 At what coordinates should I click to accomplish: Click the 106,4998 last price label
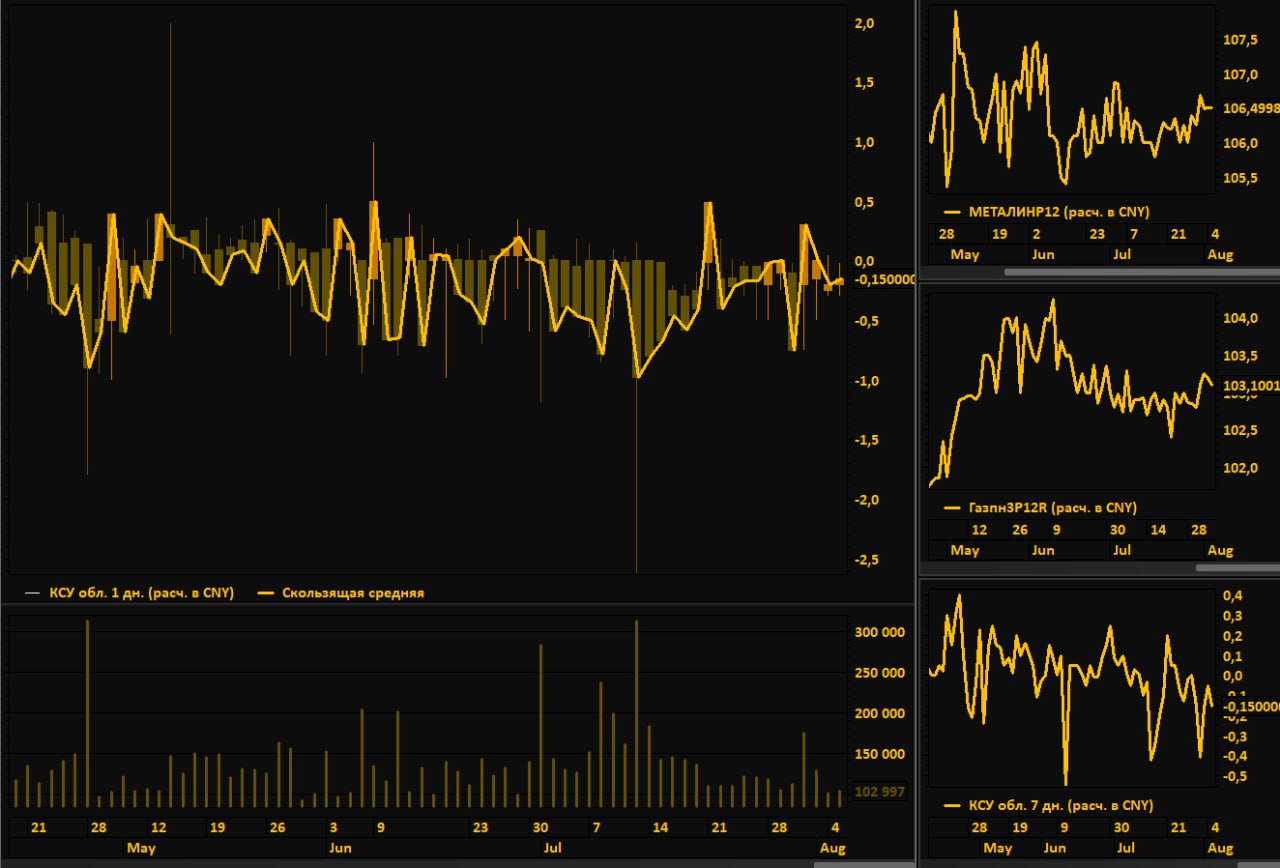1251,108
